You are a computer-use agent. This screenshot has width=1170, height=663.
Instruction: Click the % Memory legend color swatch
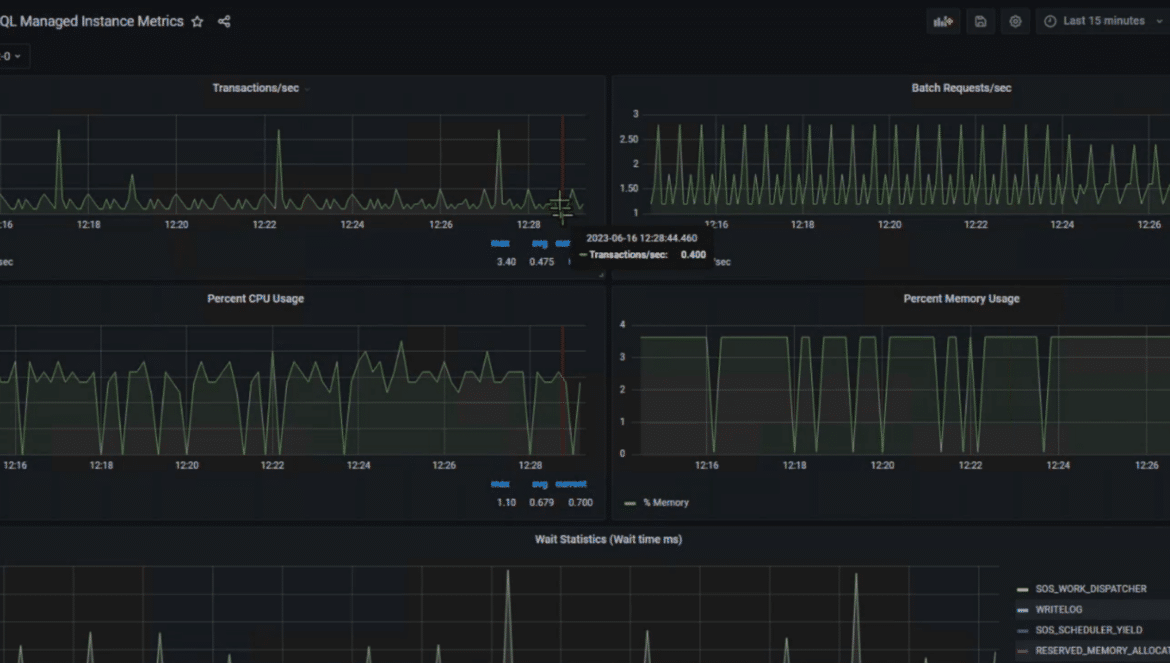[630, 503]
